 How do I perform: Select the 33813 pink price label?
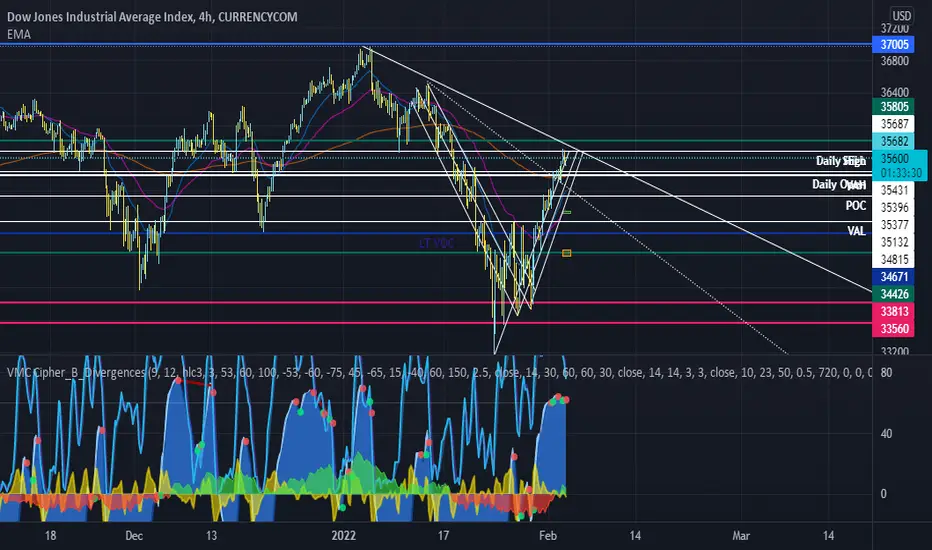click(x=893, y=311)
